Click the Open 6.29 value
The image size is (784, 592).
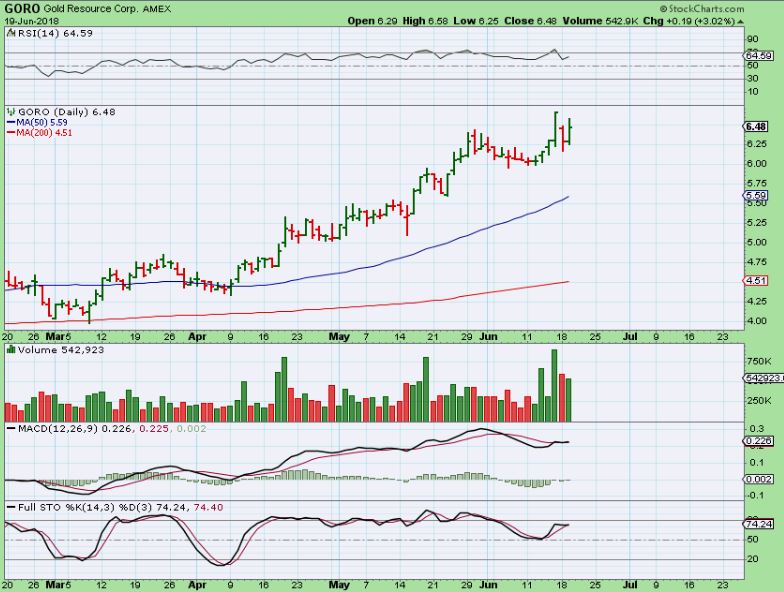(372, 21)
